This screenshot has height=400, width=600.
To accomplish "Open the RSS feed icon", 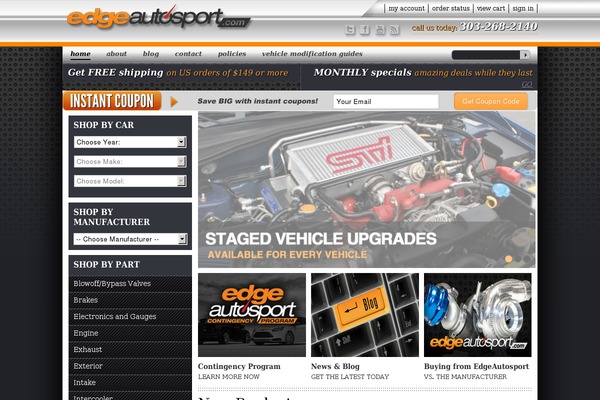I will pos(394,29).
